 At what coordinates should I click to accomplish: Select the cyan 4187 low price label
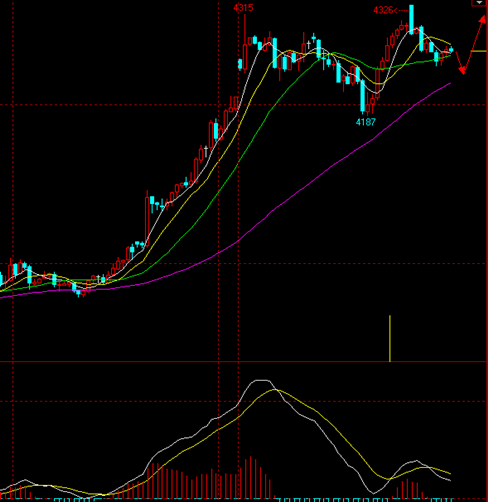pos(366,122)
